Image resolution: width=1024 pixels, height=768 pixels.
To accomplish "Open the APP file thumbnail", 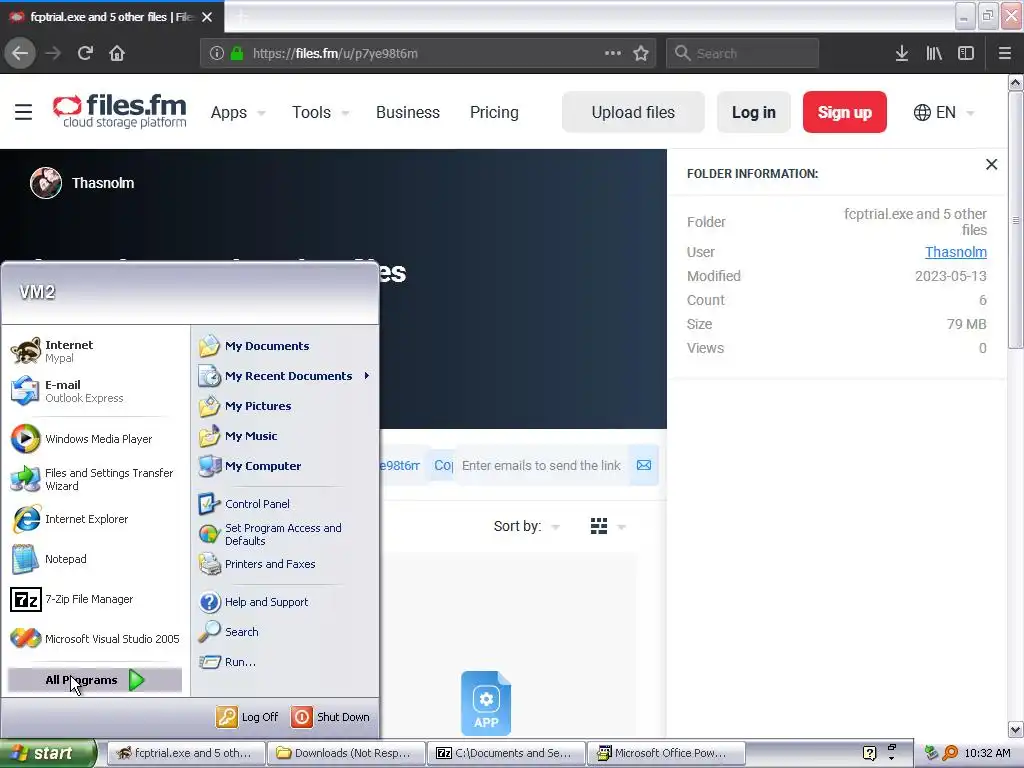I will click(x=486, y=703).
